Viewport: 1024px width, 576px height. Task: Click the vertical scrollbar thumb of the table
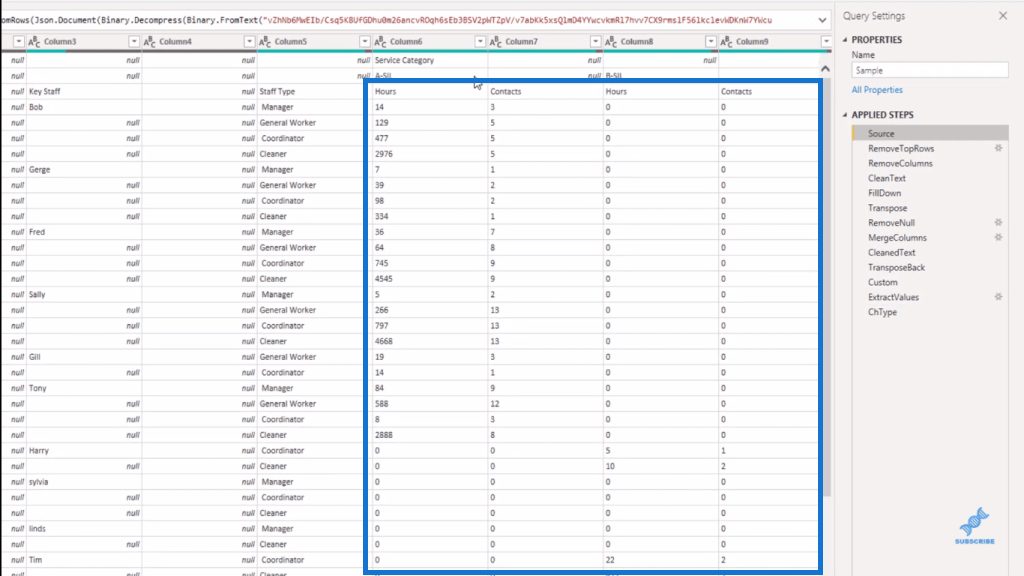click(827, 287)
